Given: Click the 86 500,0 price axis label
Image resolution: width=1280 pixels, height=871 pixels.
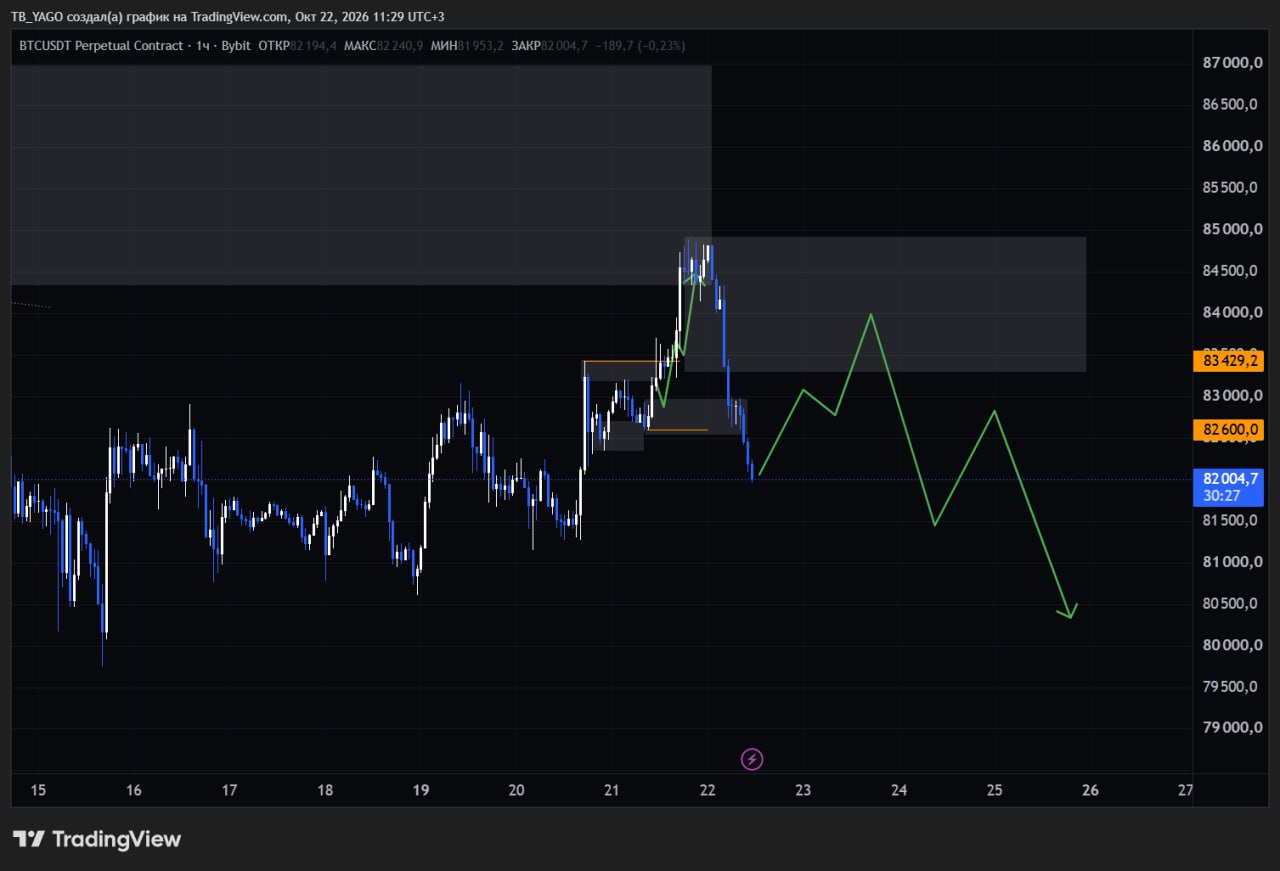Looking at the screenshot, I should 1232,104.
